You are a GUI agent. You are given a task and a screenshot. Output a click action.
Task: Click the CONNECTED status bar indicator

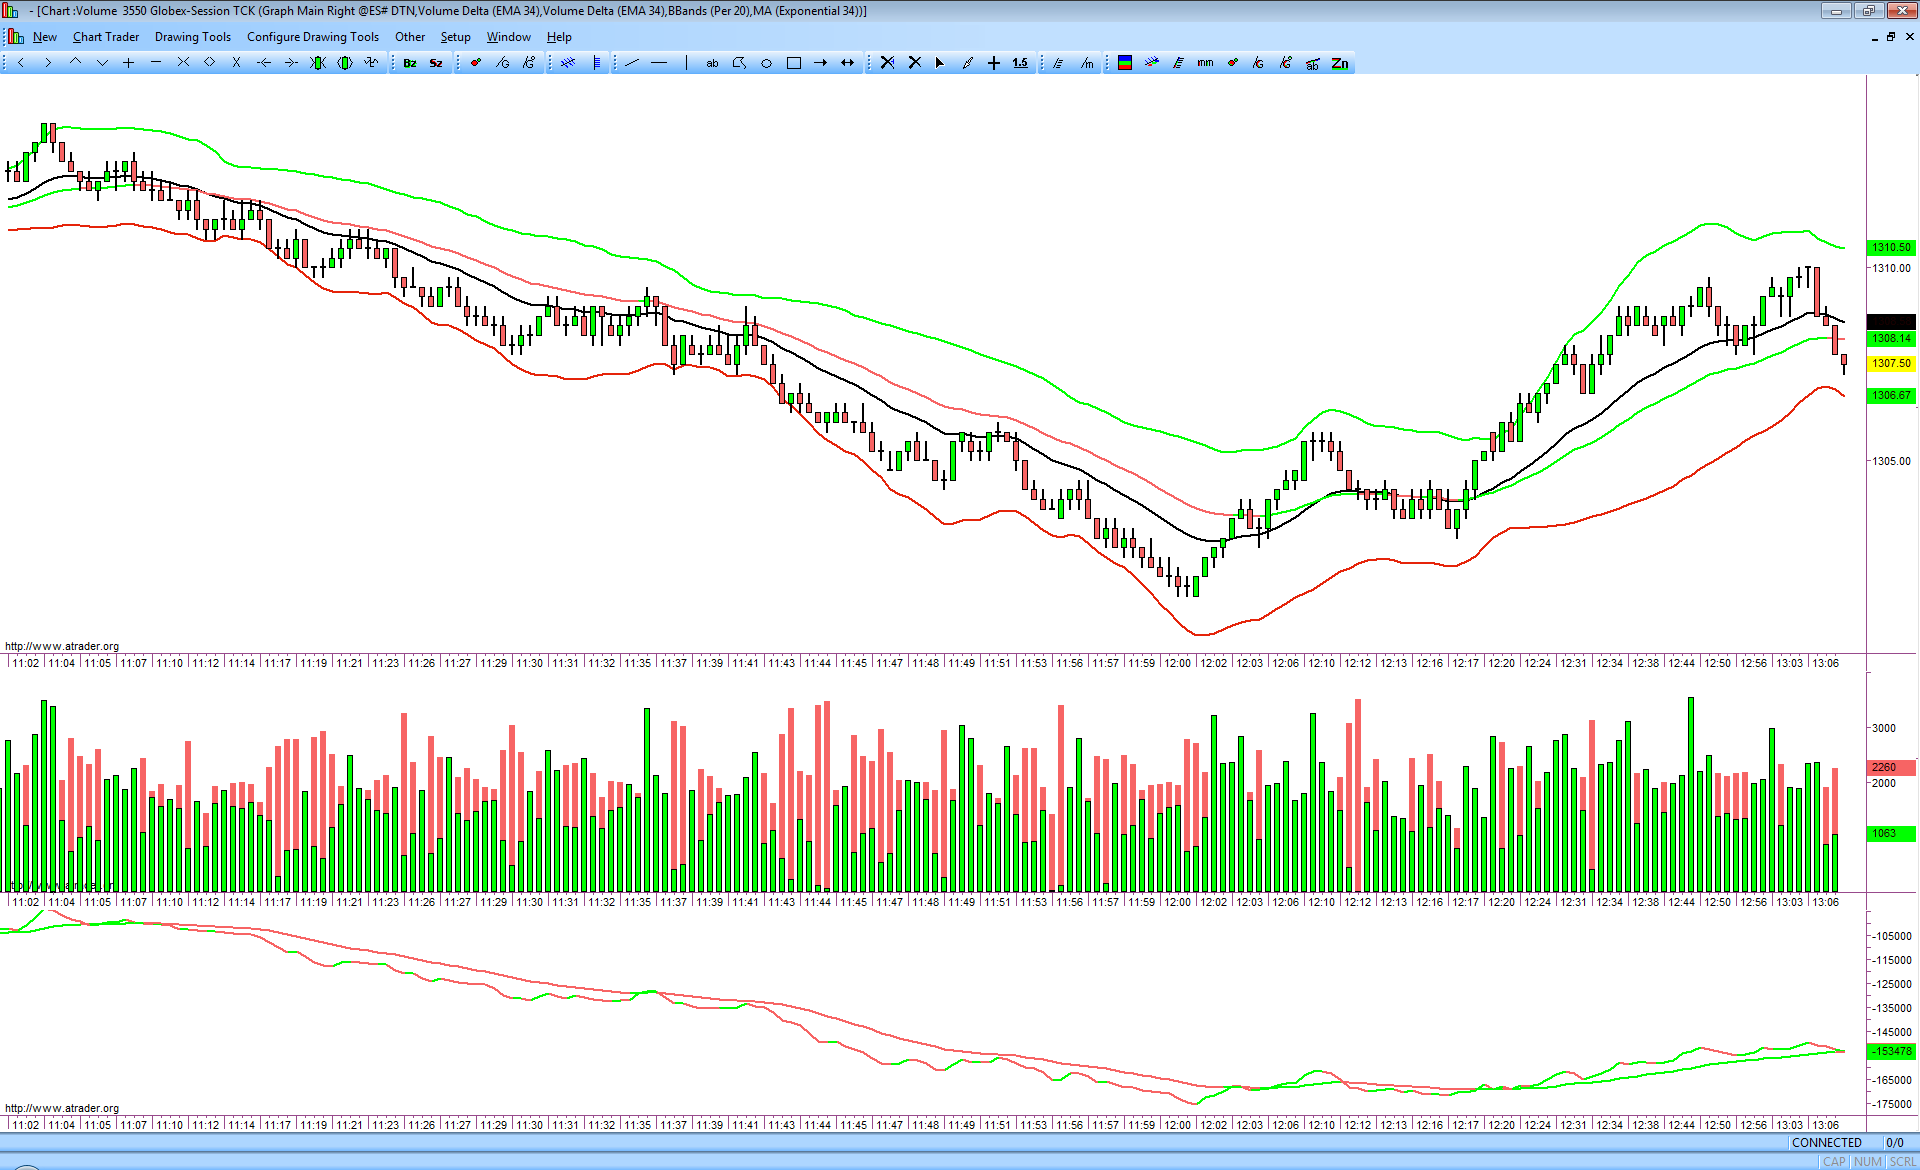(x=1827, y=1142)
